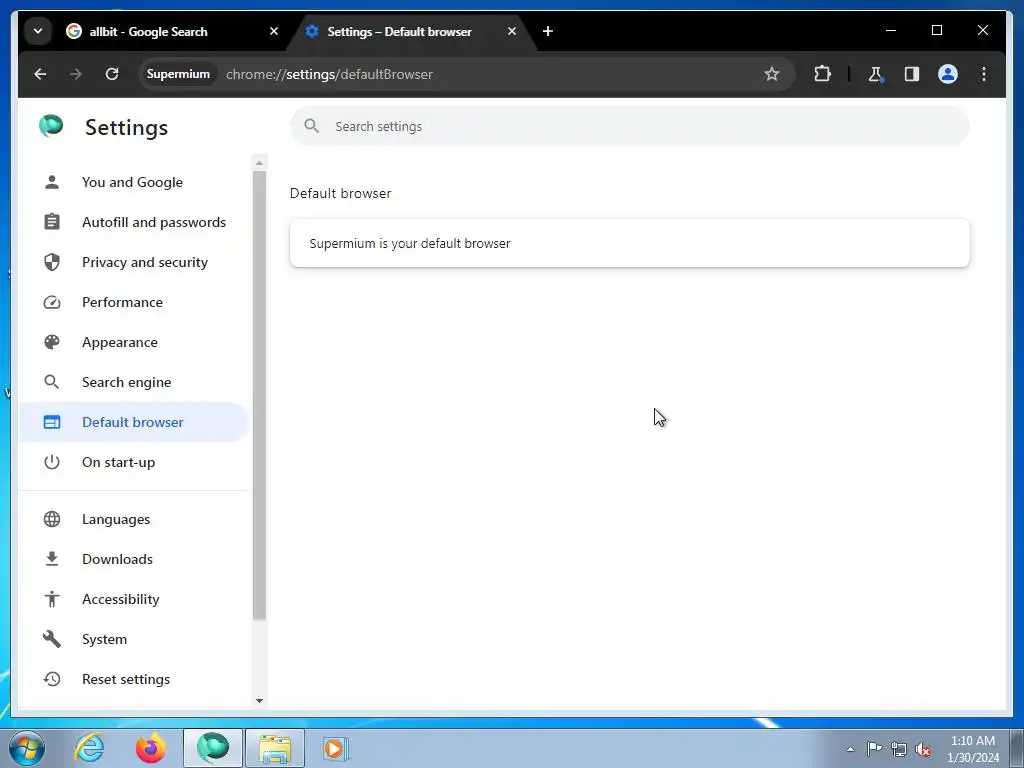This screenshot has width=1024, height=768.
Task: Open Windows Explorer from taskbar
Action: click(275, 748)
